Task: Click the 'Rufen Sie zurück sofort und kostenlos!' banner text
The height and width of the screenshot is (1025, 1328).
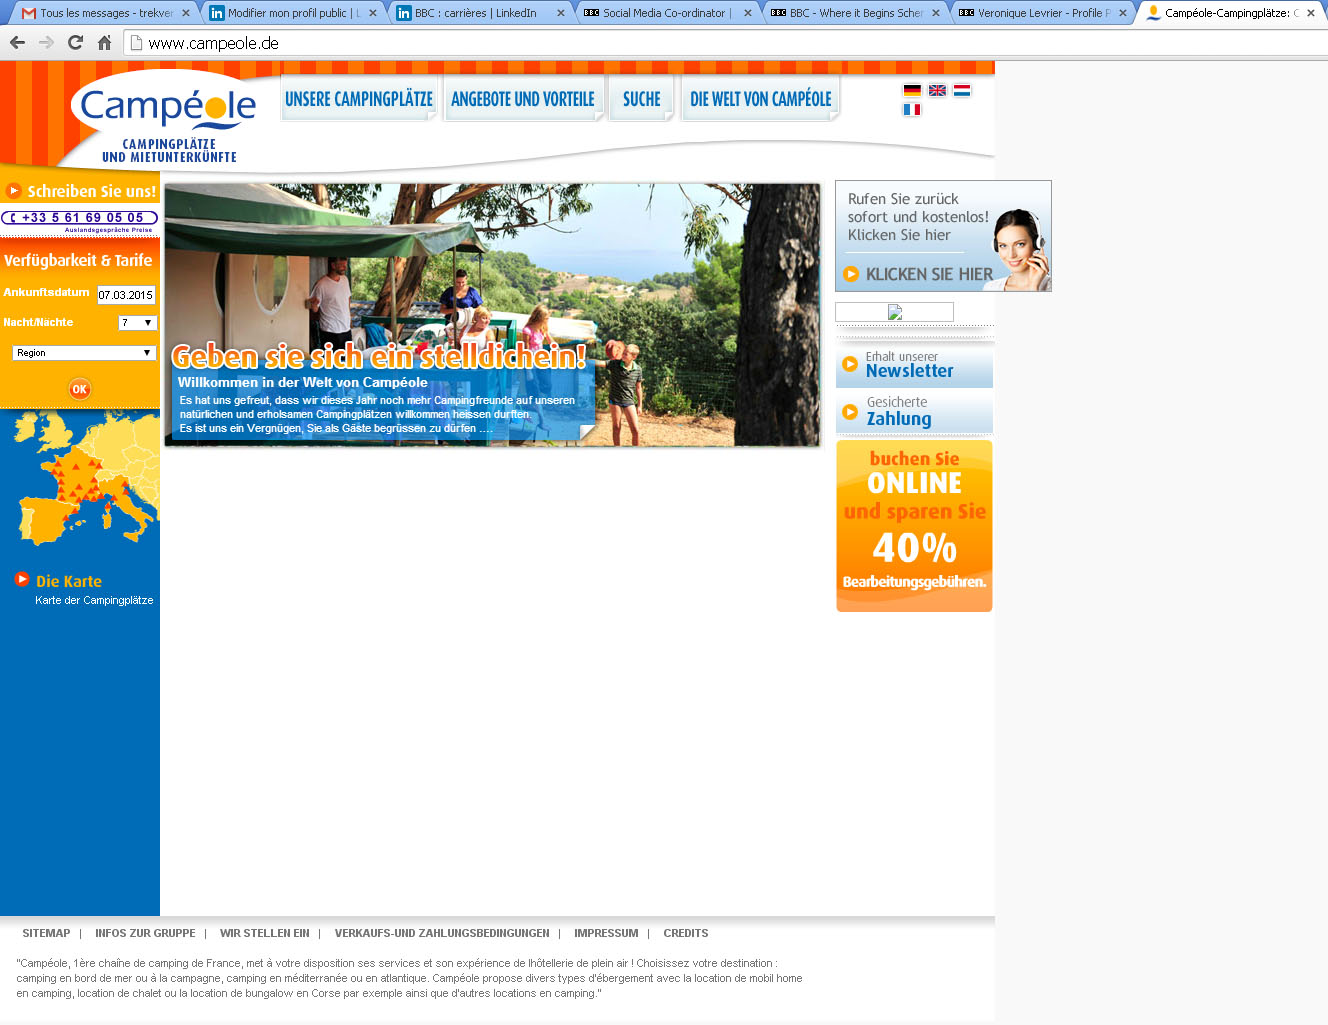Action: tap(918, 217)
